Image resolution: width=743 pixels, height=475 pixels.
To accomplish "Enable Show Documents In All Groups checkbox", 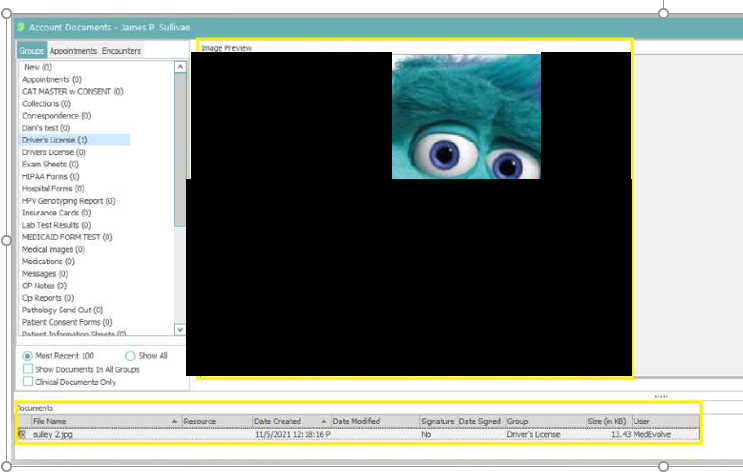I will point(27,369).
